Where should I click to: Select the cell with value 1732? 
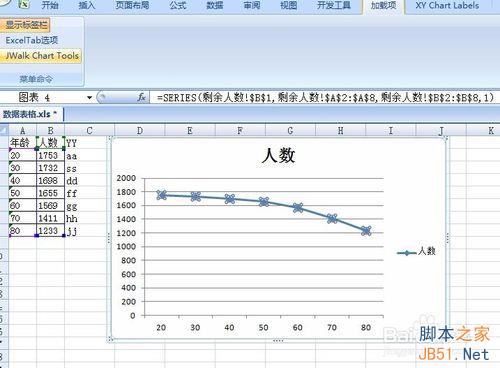pos(50,168)
